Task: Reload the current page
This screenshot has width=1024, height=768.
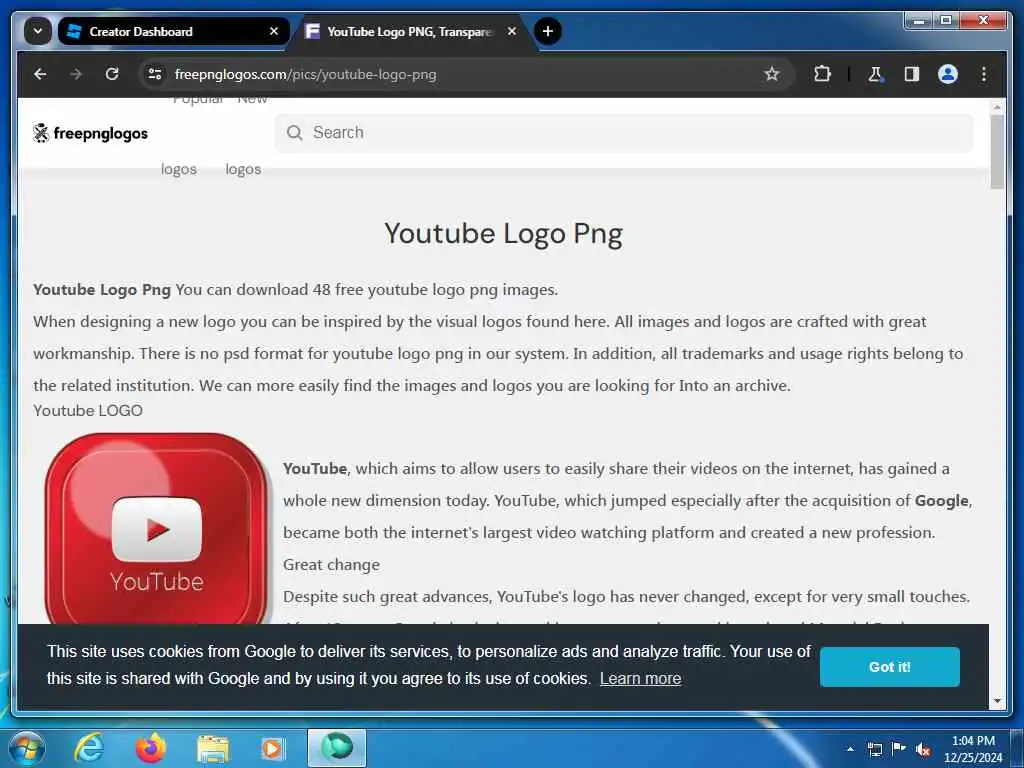Action: coord(112,74)
